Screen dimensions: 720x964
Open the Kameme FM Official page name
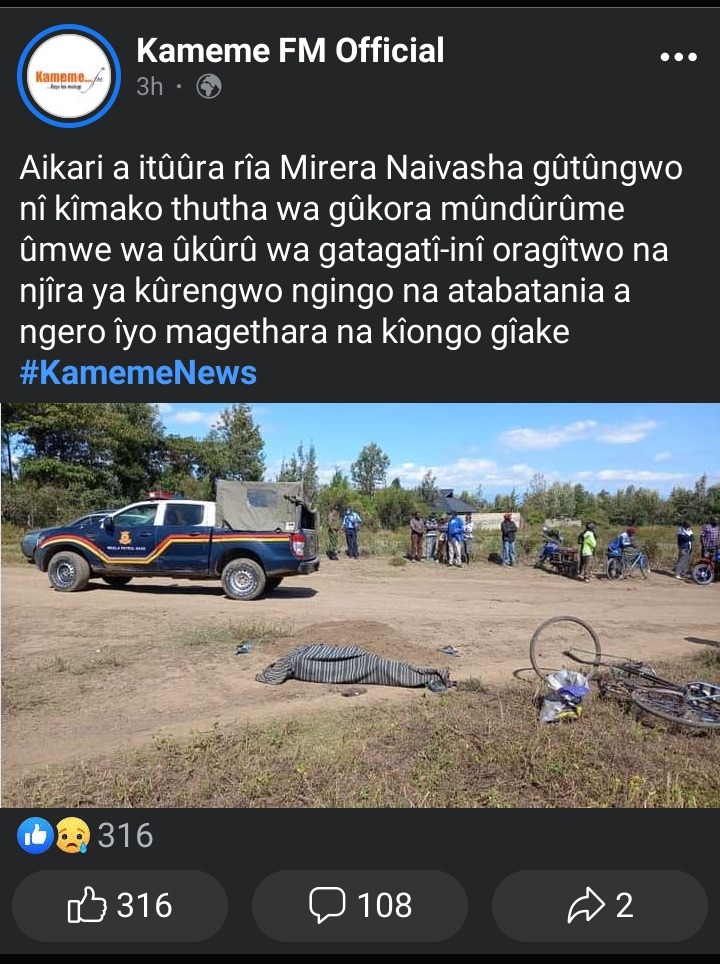click(x=290, y=50)
